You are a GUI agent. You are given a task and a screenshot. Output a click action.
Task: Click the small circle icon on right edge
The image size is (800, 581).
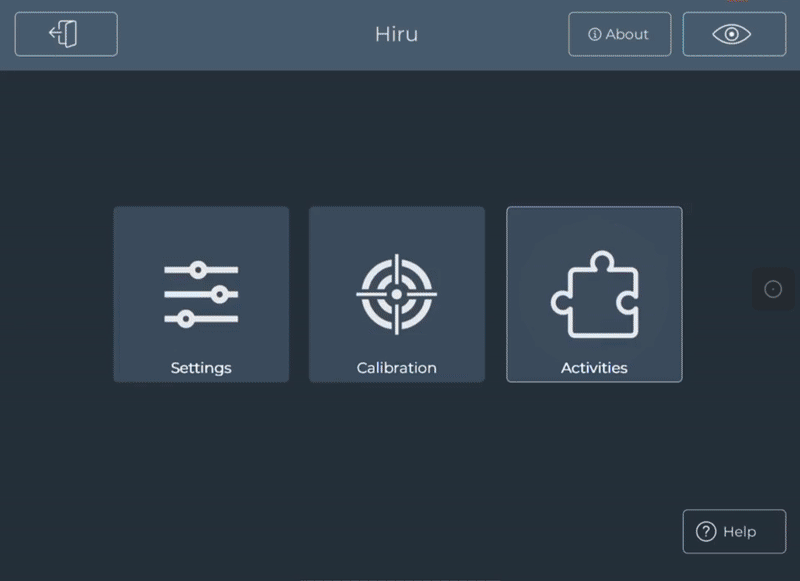point(773,289)
